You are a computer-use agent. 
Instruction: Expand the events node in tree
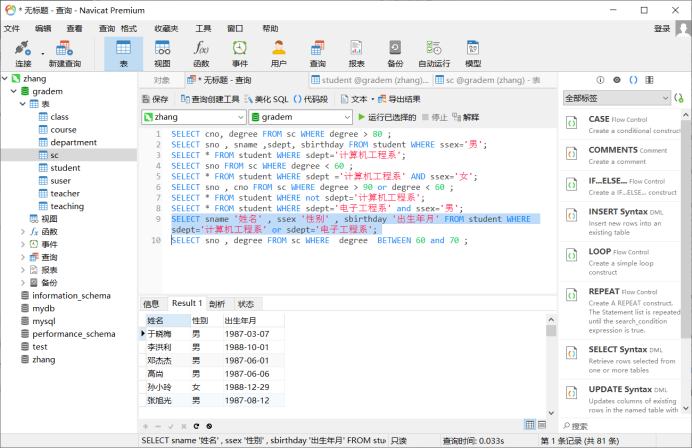[x=23, y=244]
